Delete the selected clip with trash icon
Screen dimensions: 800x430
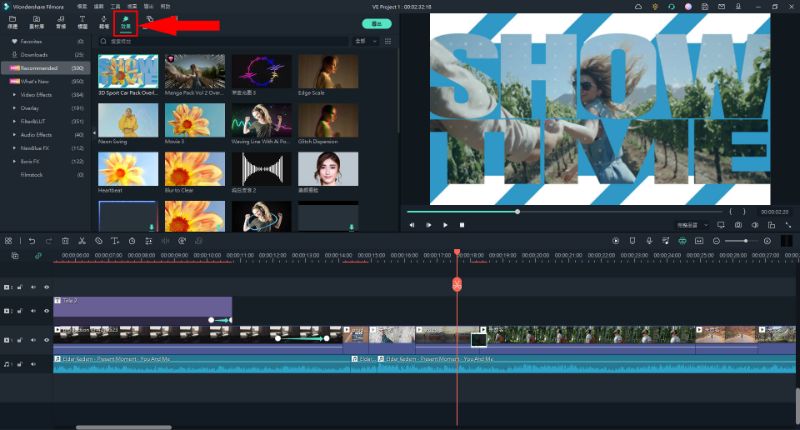[65, 241]
